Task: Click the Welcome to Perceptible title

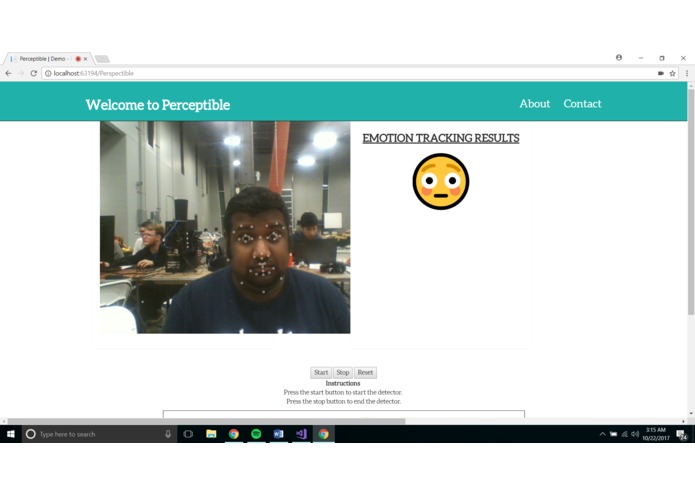Action: pyautogui.click(x=158, y=105)
